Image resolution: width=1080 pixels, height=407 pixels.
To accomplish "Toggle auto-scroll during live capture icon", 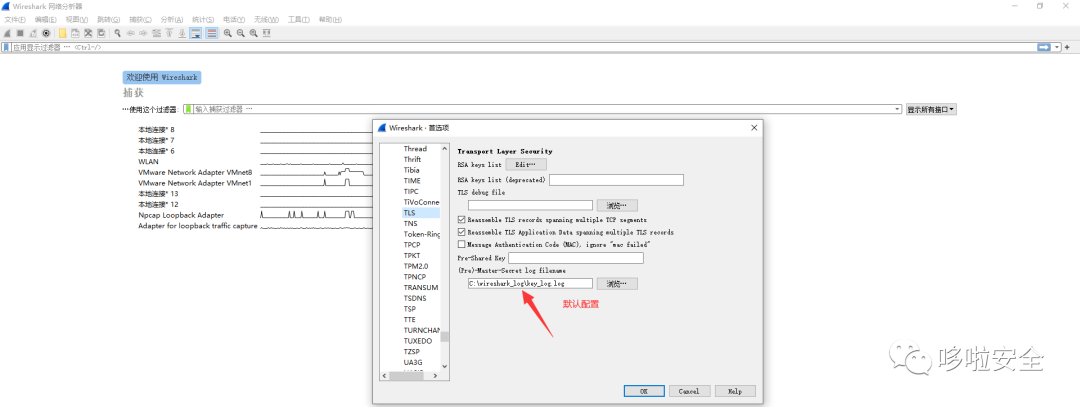I will (196, 33).
